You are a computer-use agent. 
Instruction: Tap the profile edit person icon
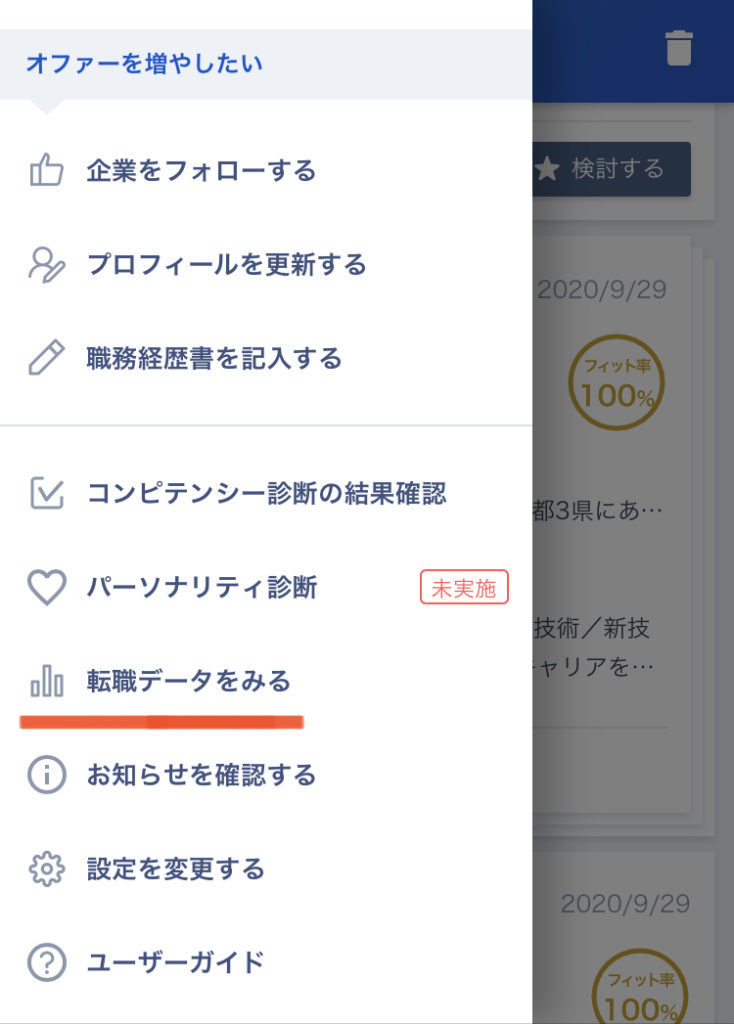[46, 264]
